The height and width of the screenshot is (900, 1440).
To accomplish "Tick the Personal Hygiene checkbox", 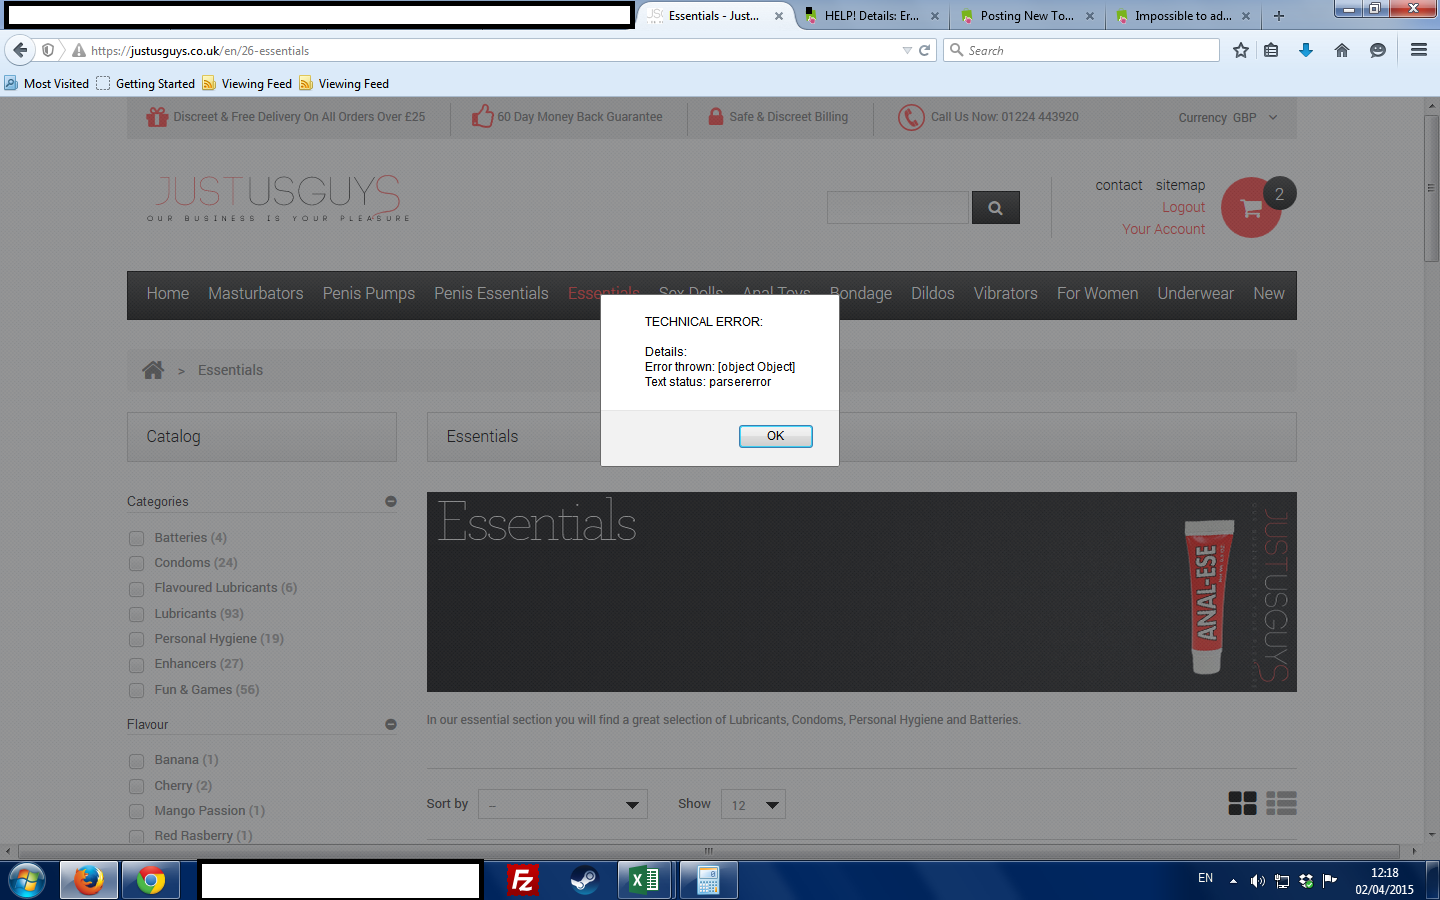I will pyautogui.click(x=136, y=639).
